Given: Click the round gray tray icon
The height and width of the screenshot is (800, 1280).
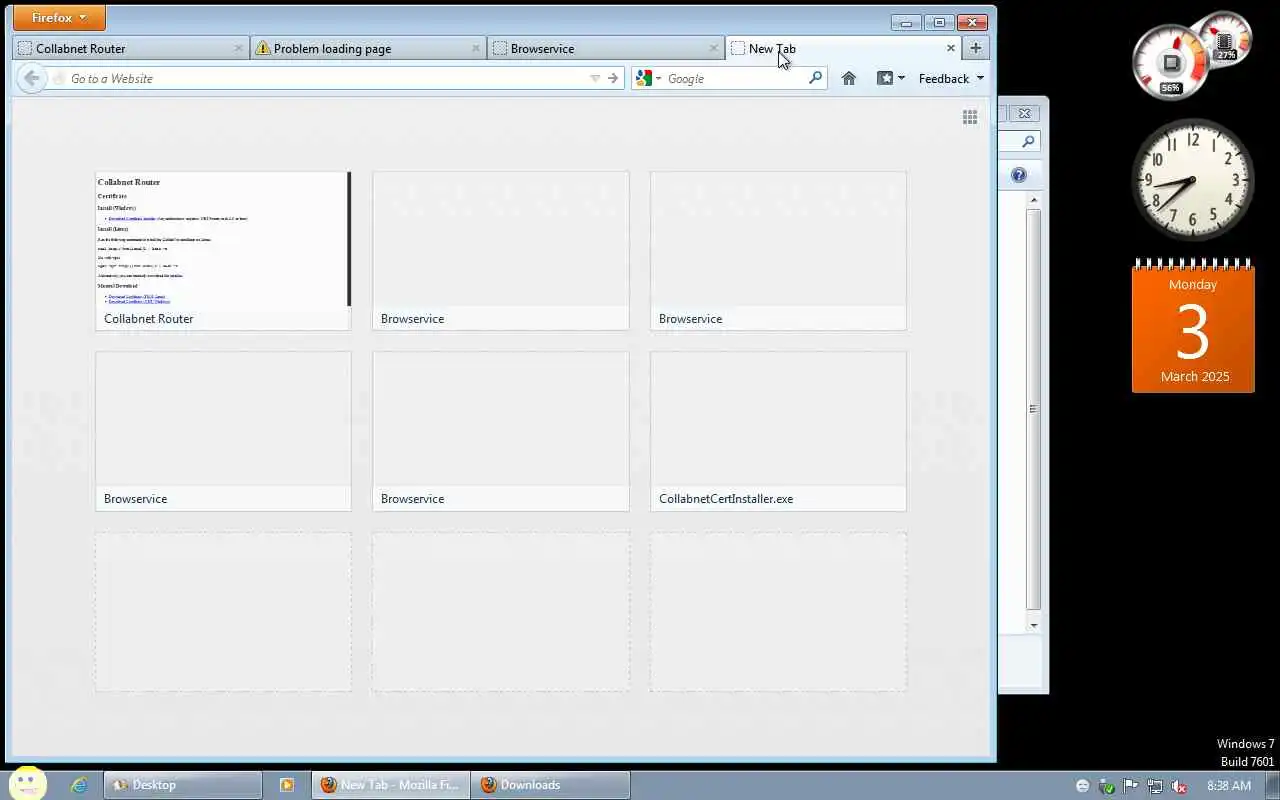Looking at the screenshot, I should tap(1083, 786).
